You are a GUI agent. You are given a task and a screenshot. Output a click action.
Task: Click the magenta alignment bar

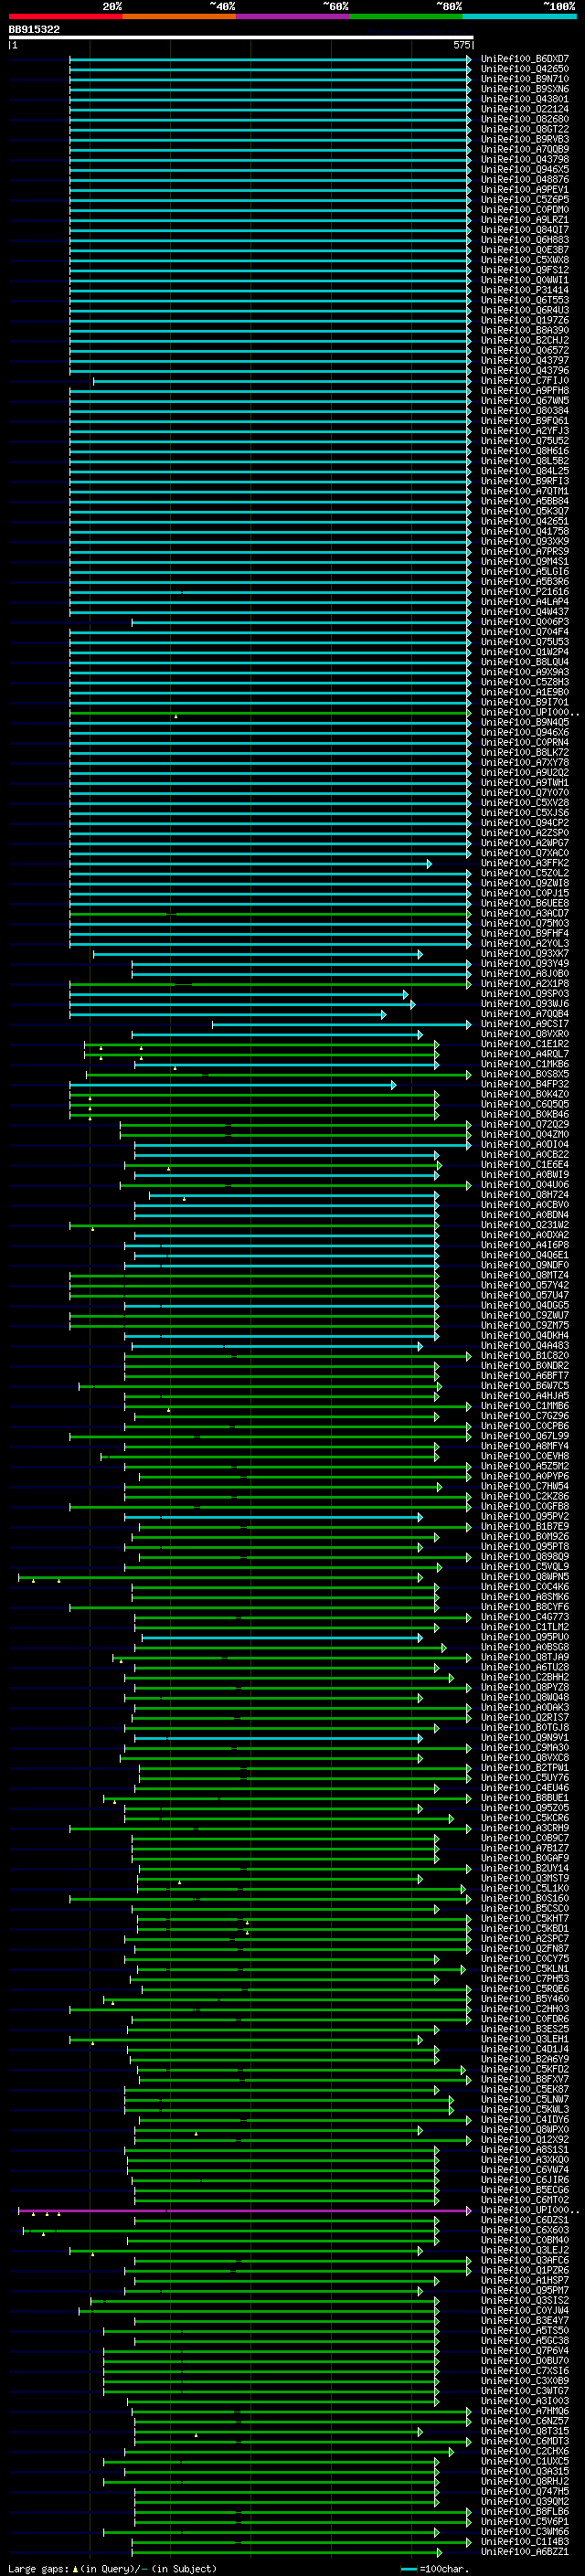[243, 2210]
